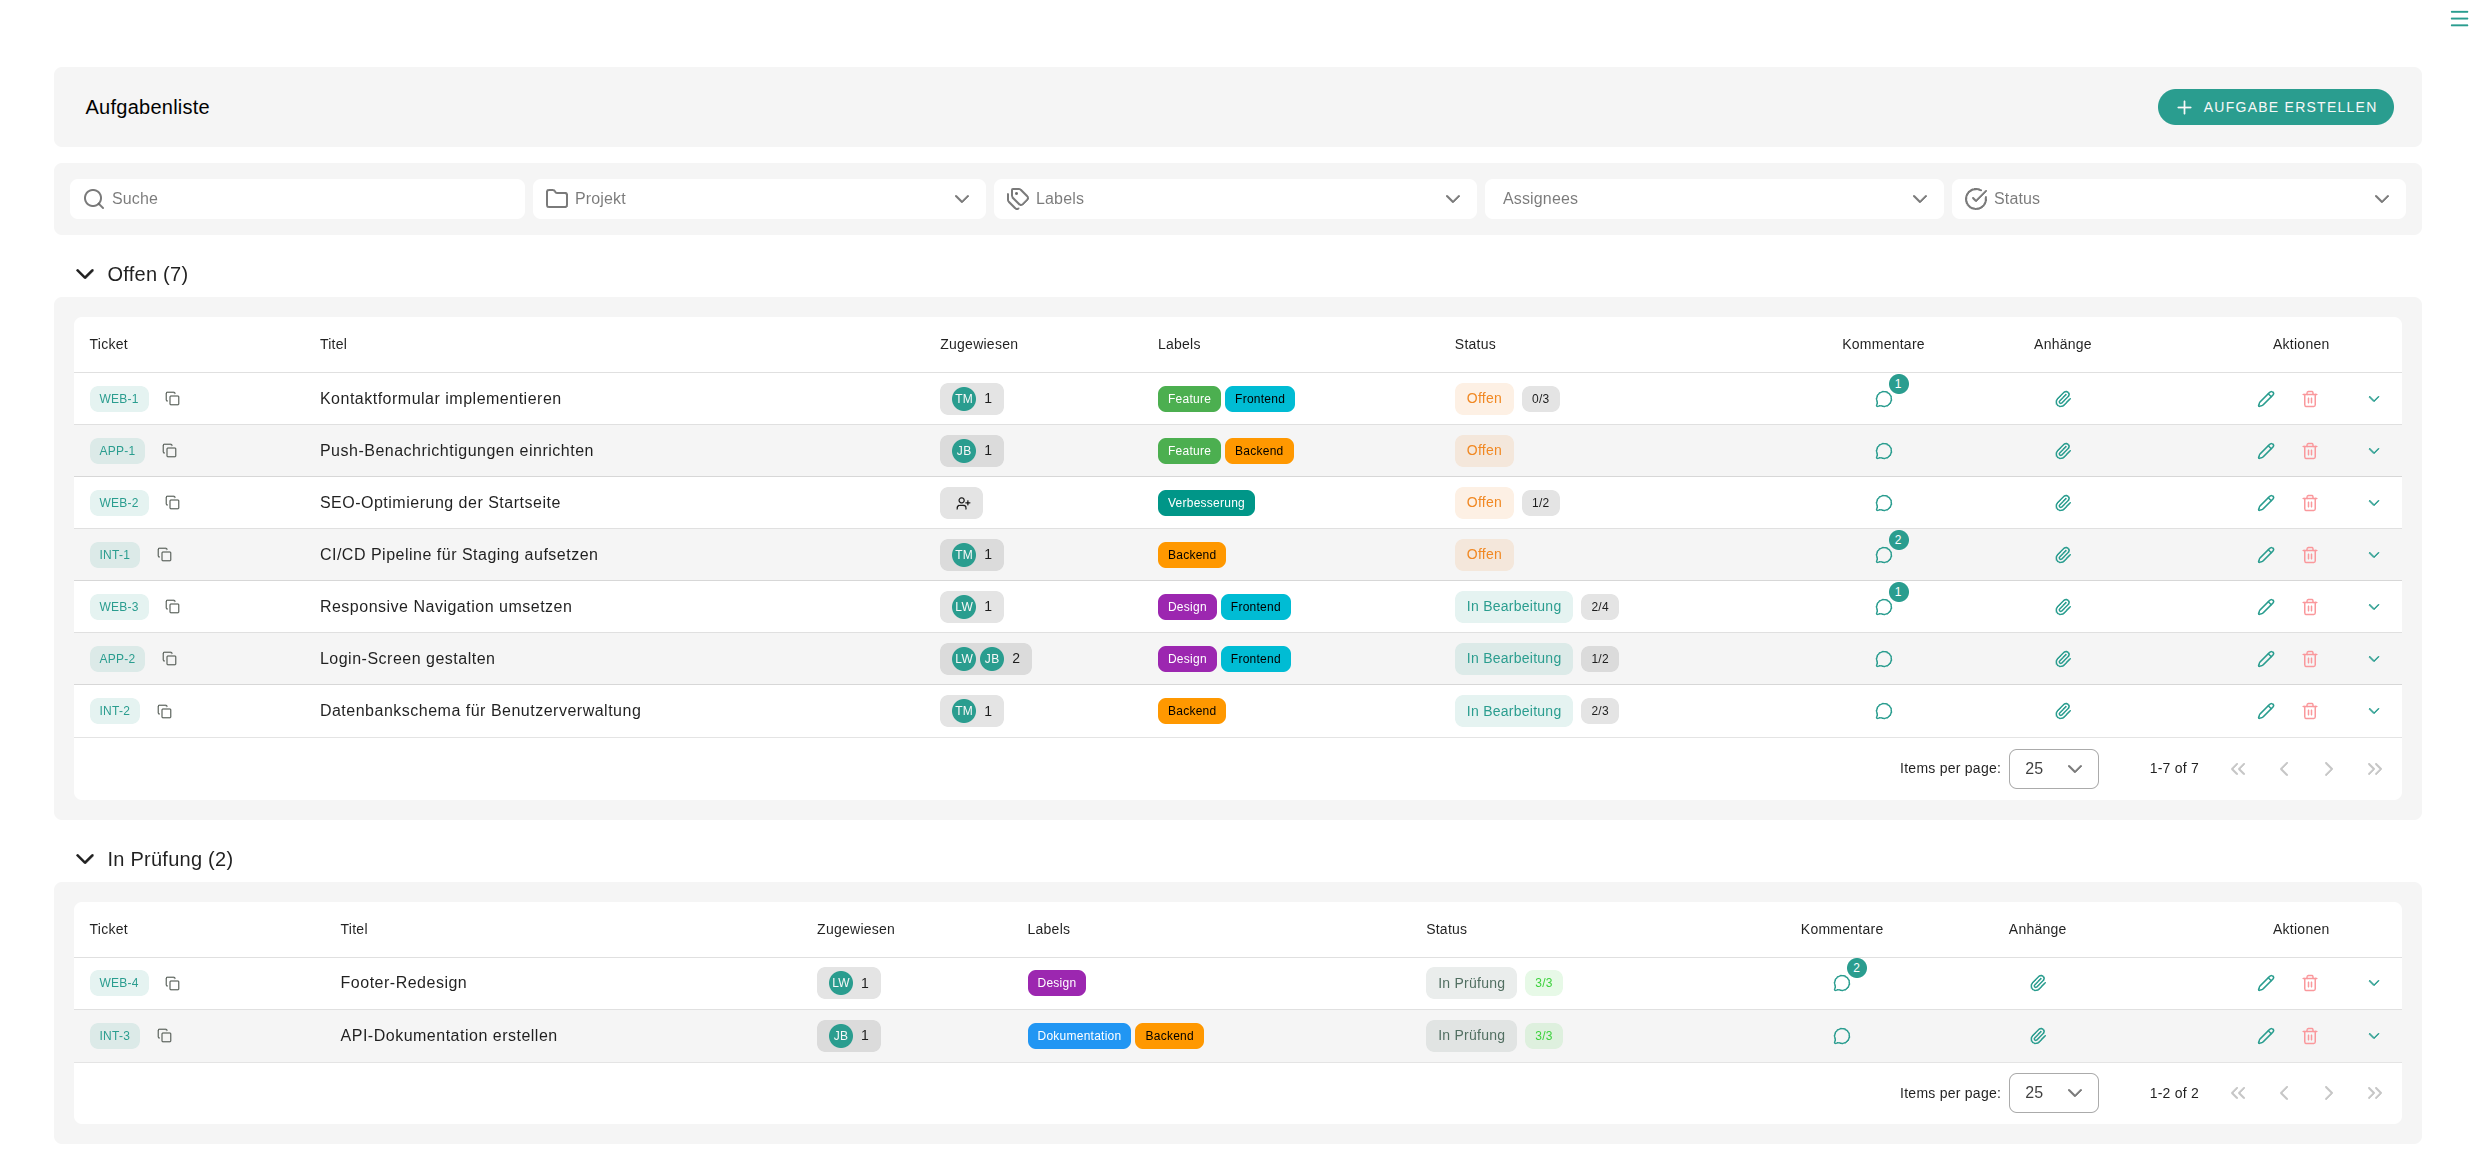Click the AUFGABE ERSTELLEN button
The height and width of the screenshot is (1166, 2488).
[2275, 107]
